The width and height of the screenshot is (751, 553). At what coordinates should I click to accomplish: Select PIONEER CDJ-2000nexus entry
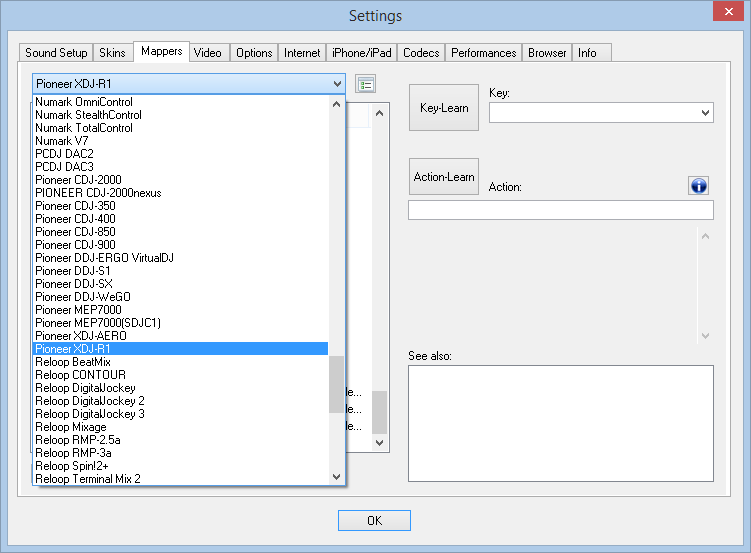[x=181, y=193]
